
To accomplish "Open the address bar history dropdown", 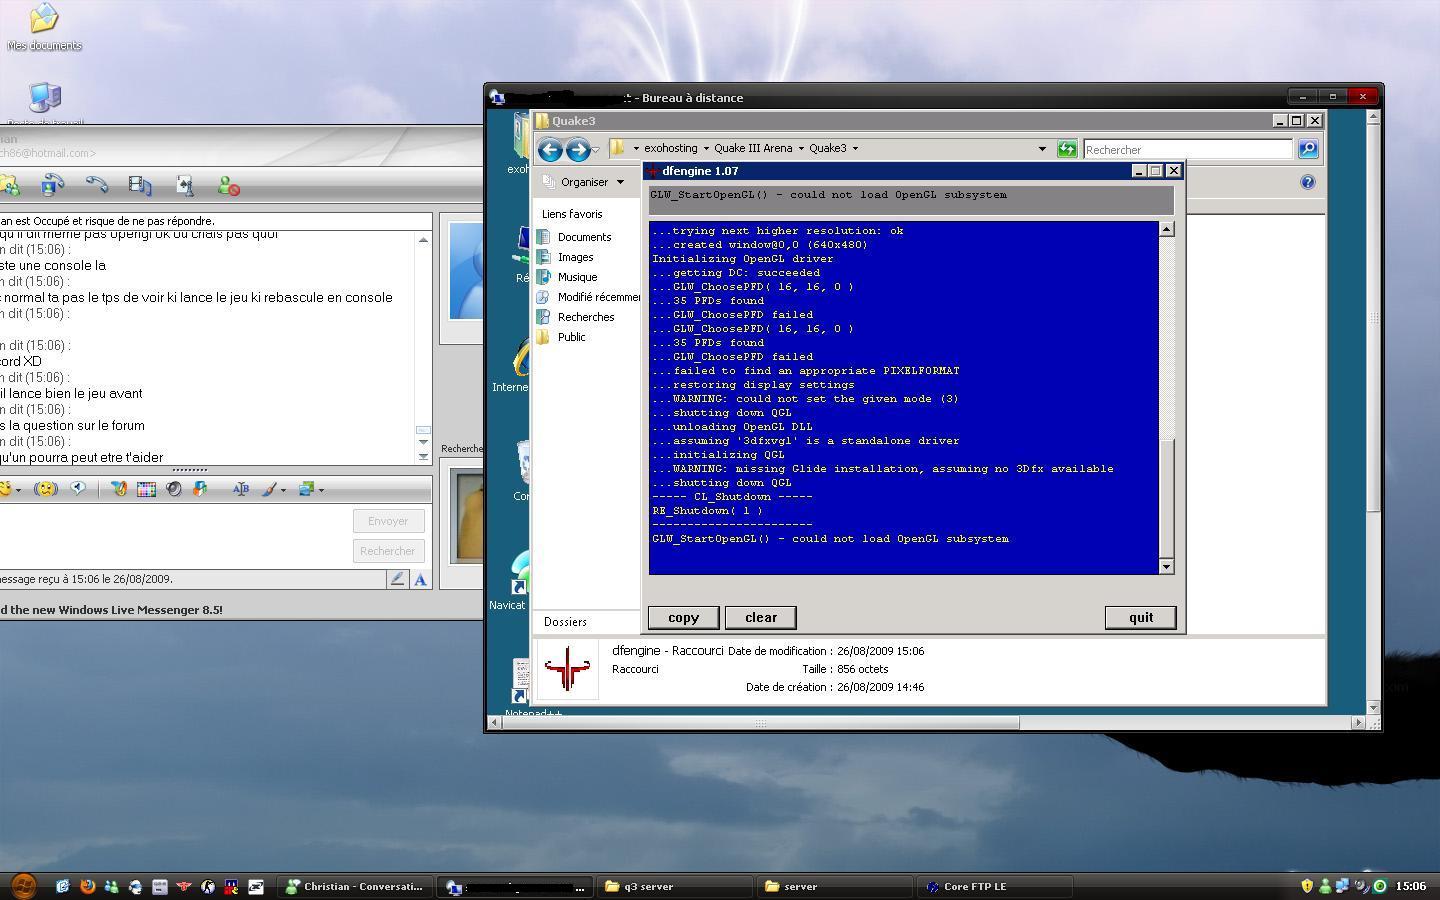I will pos(1042,149).
